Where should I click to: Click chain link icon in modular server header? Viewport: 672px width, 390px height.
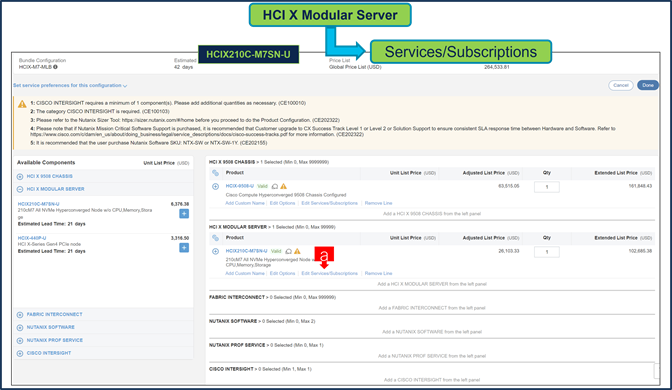[216, 238]
